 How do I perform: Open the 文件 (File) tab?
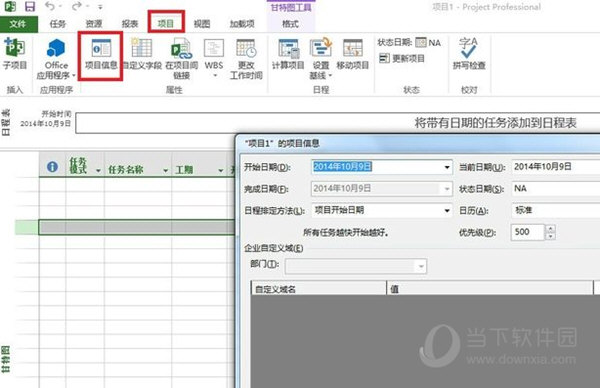18,24
